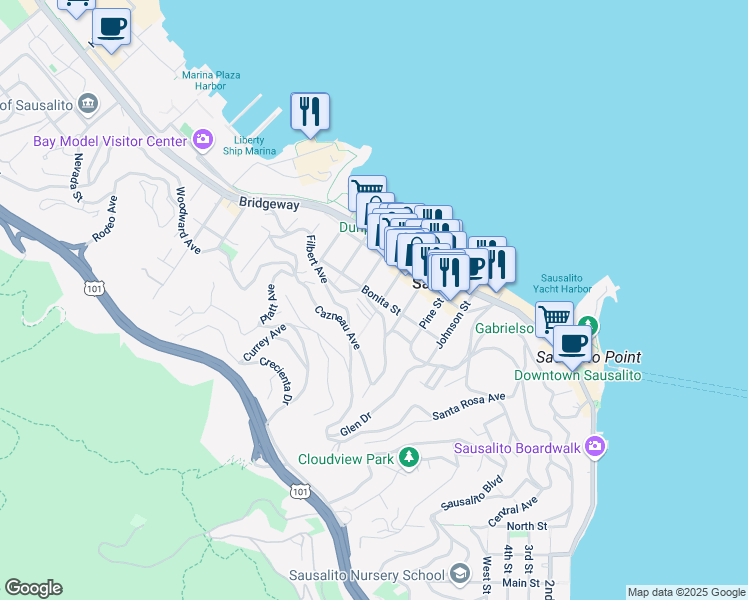Screen dimensions: 748x600
Task: Click the West St street label
Action: tap(487, 575)
